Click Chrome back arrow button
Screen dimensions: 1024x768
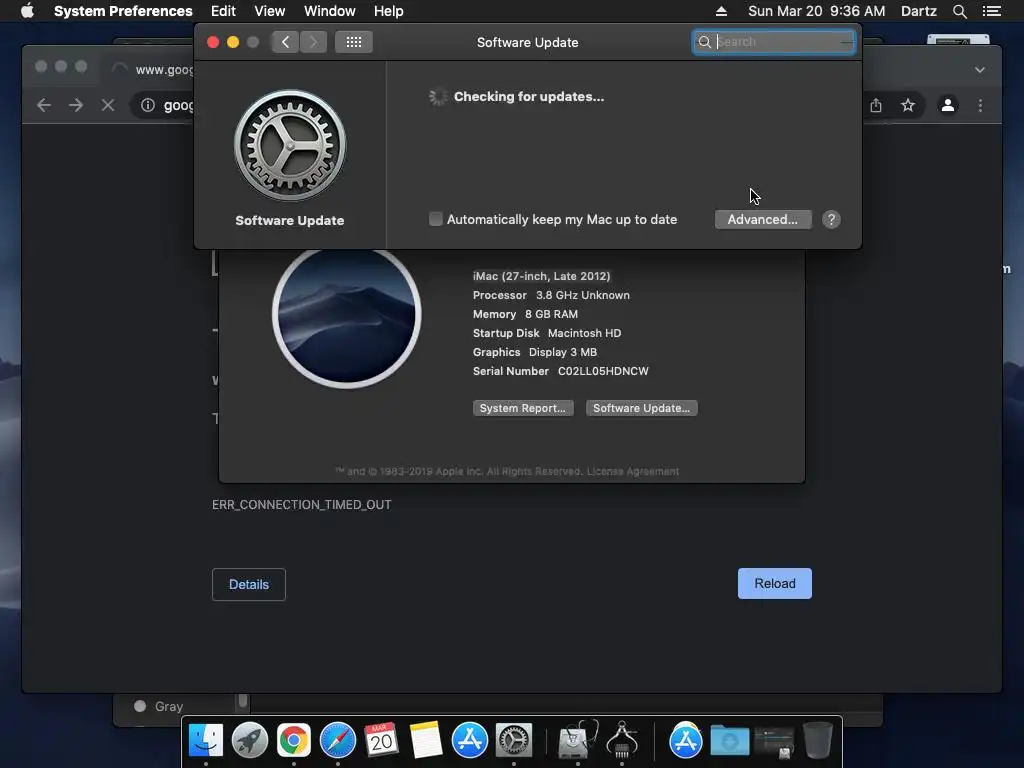(44, 105)
